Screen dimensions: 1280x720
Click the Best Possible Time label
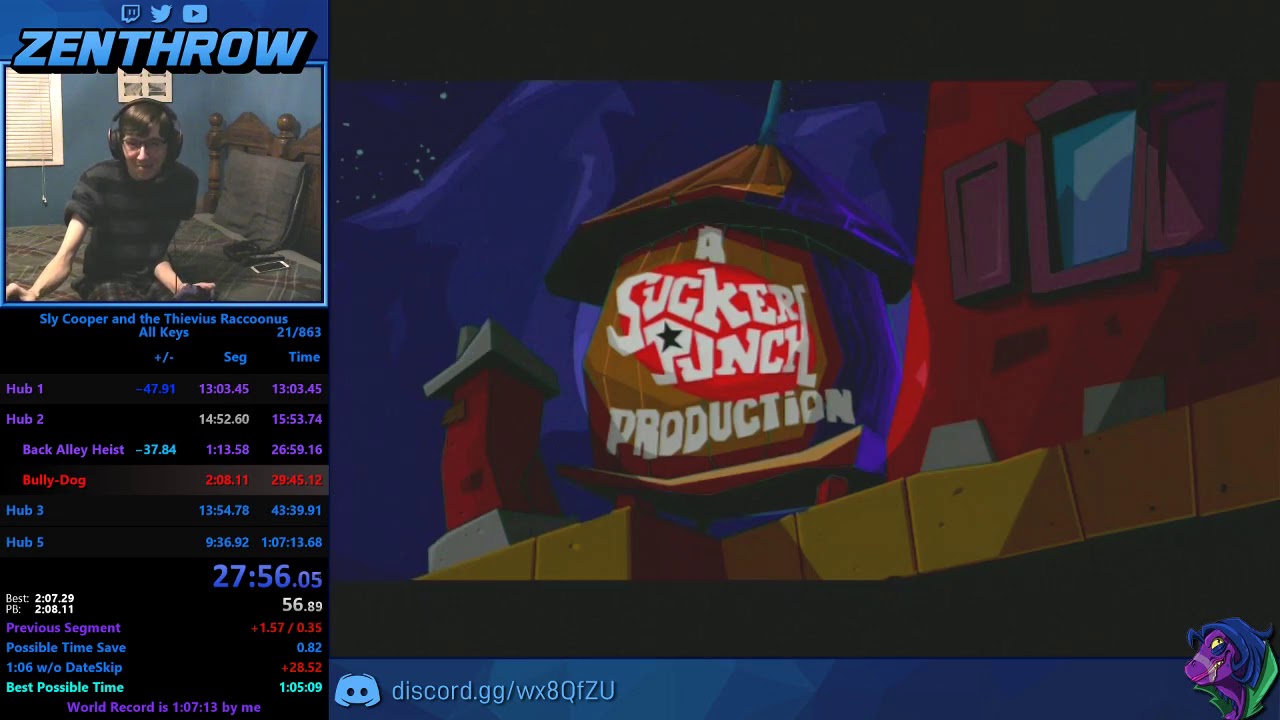coord(65,688)
